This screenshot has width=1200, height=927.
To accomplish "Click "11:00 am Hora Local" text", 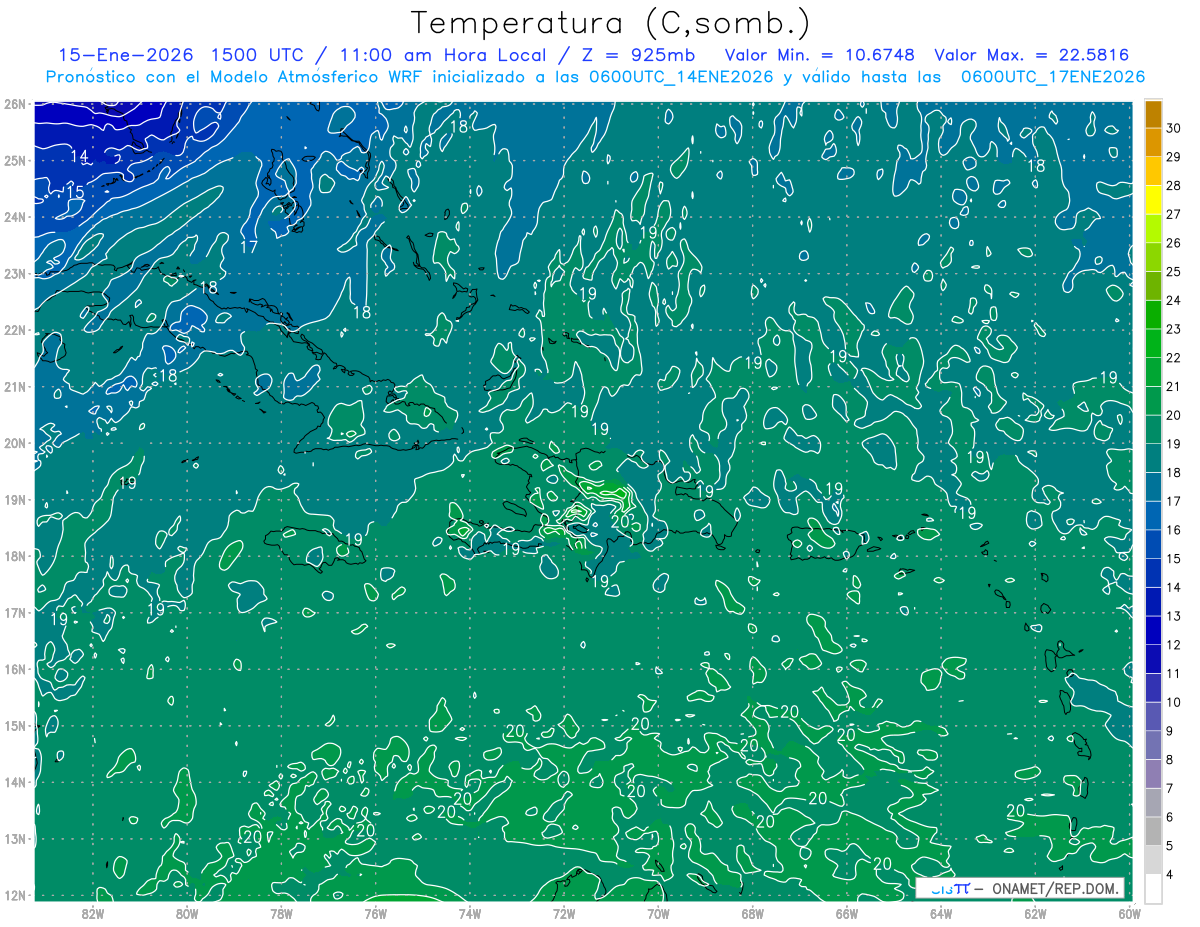I will pyautogui.click(x=436, y=55).
